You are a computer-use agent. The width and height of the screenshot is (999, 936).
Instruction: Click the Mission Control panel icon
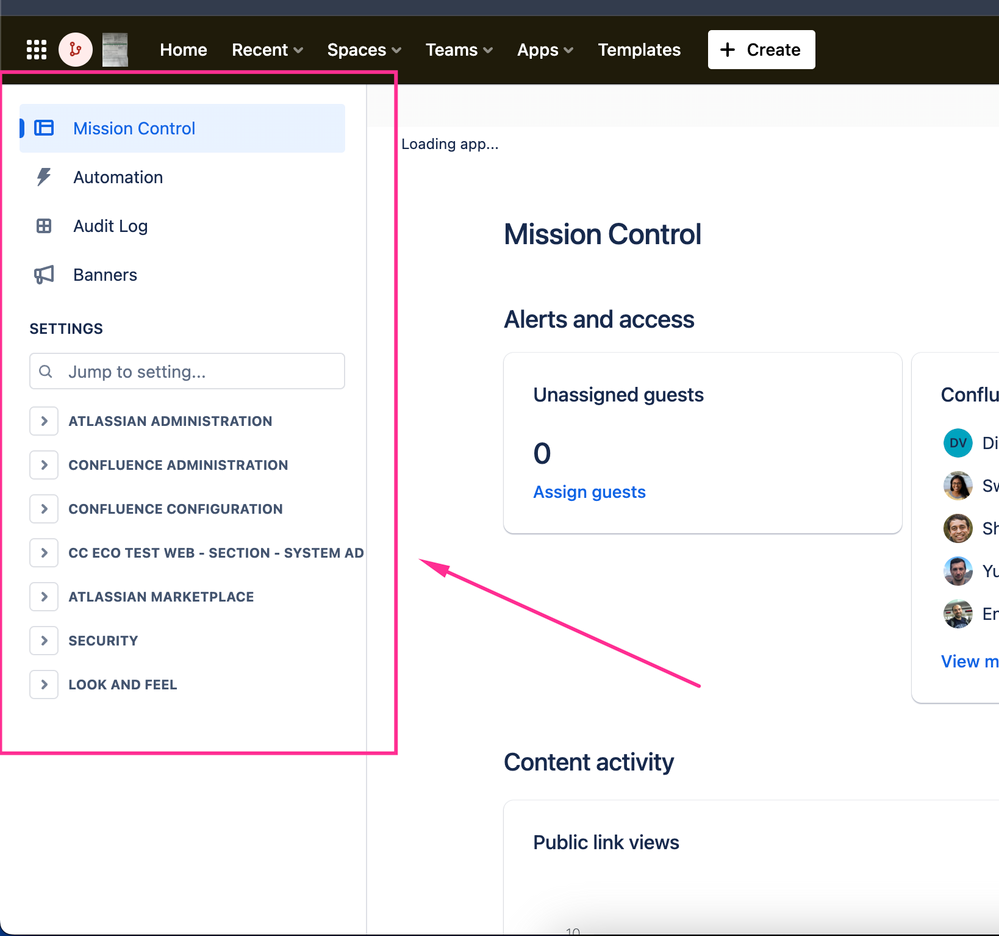tap(44, 128)
